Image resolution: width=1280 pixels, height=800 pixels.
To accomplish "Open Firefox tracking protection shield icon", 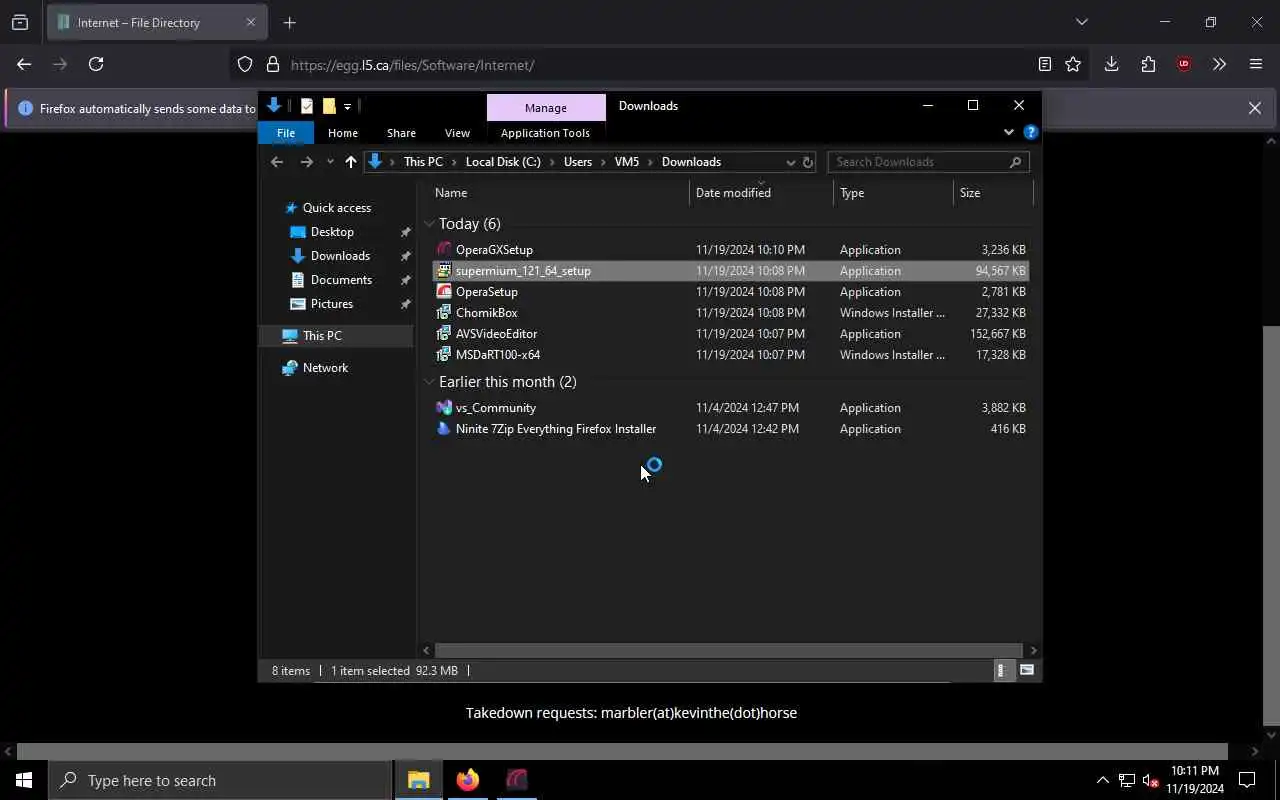I will tap(245, 65).
